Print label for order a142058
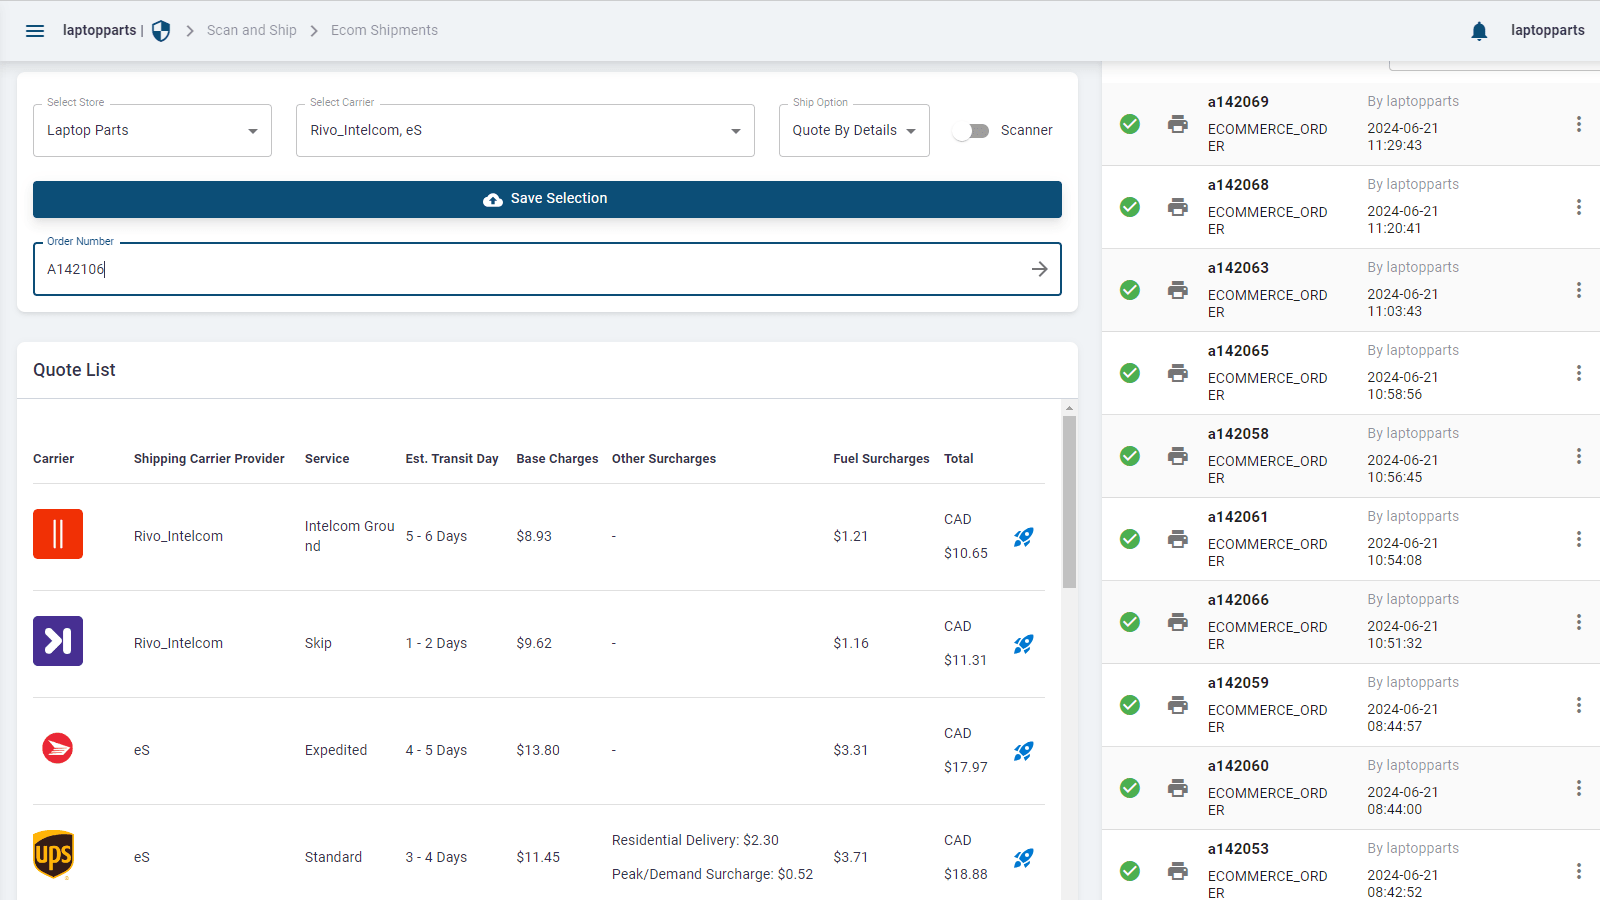Image resolution: width=1600 pixels, height=900 pixels. [x=1178, y=456]
